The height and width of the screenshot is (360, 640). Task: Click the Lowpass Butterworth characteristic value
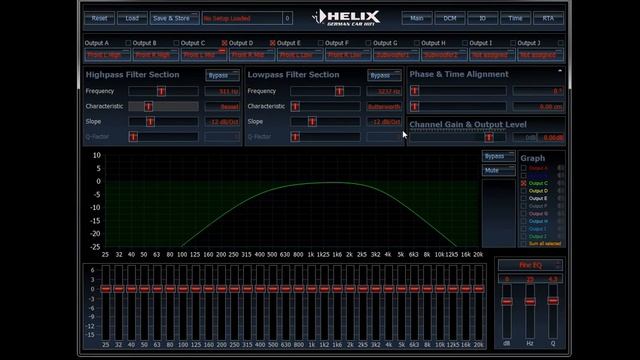384,107
